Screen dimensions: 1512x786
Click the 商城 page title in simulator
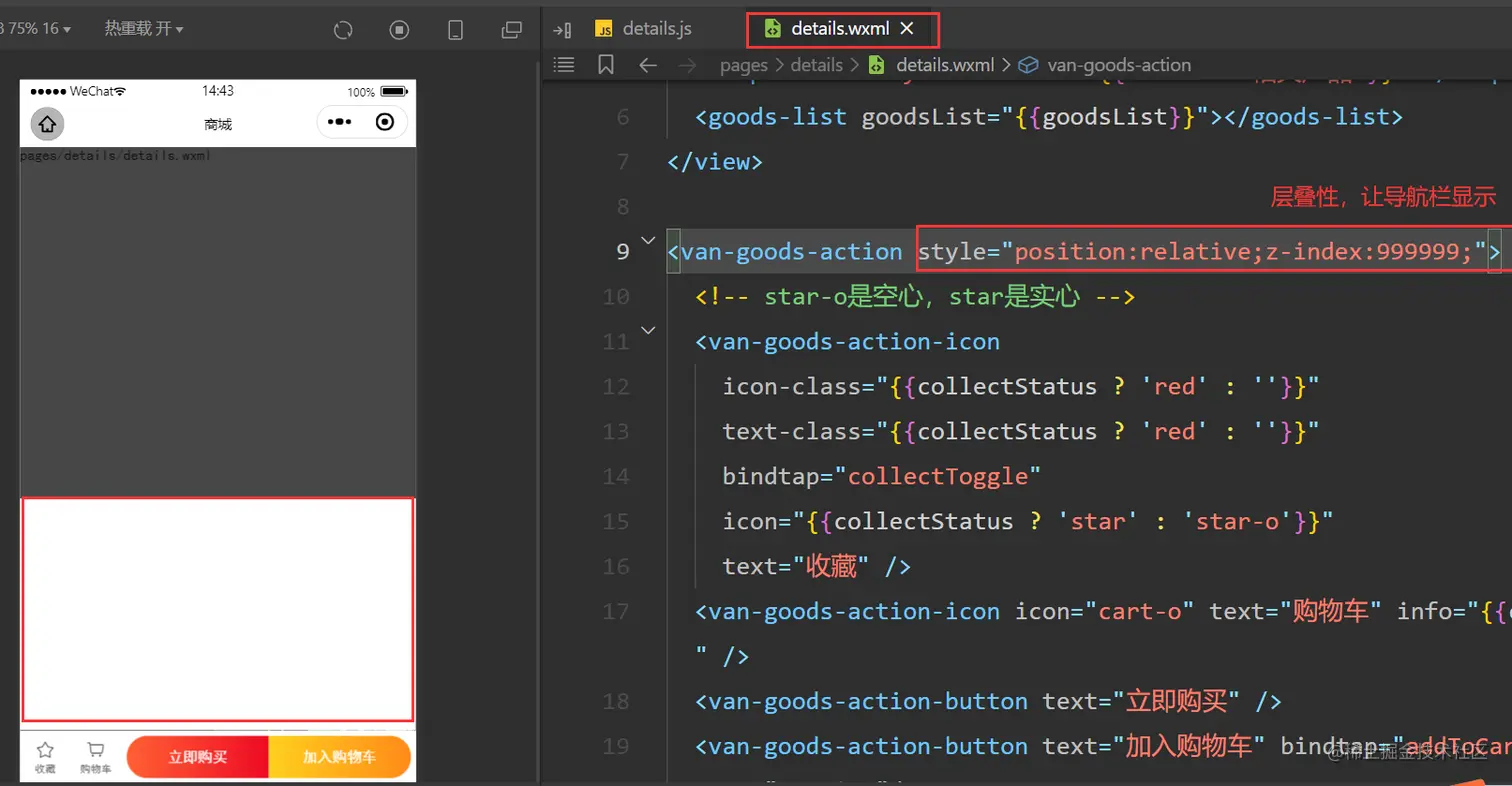click(x=218, y=124)
